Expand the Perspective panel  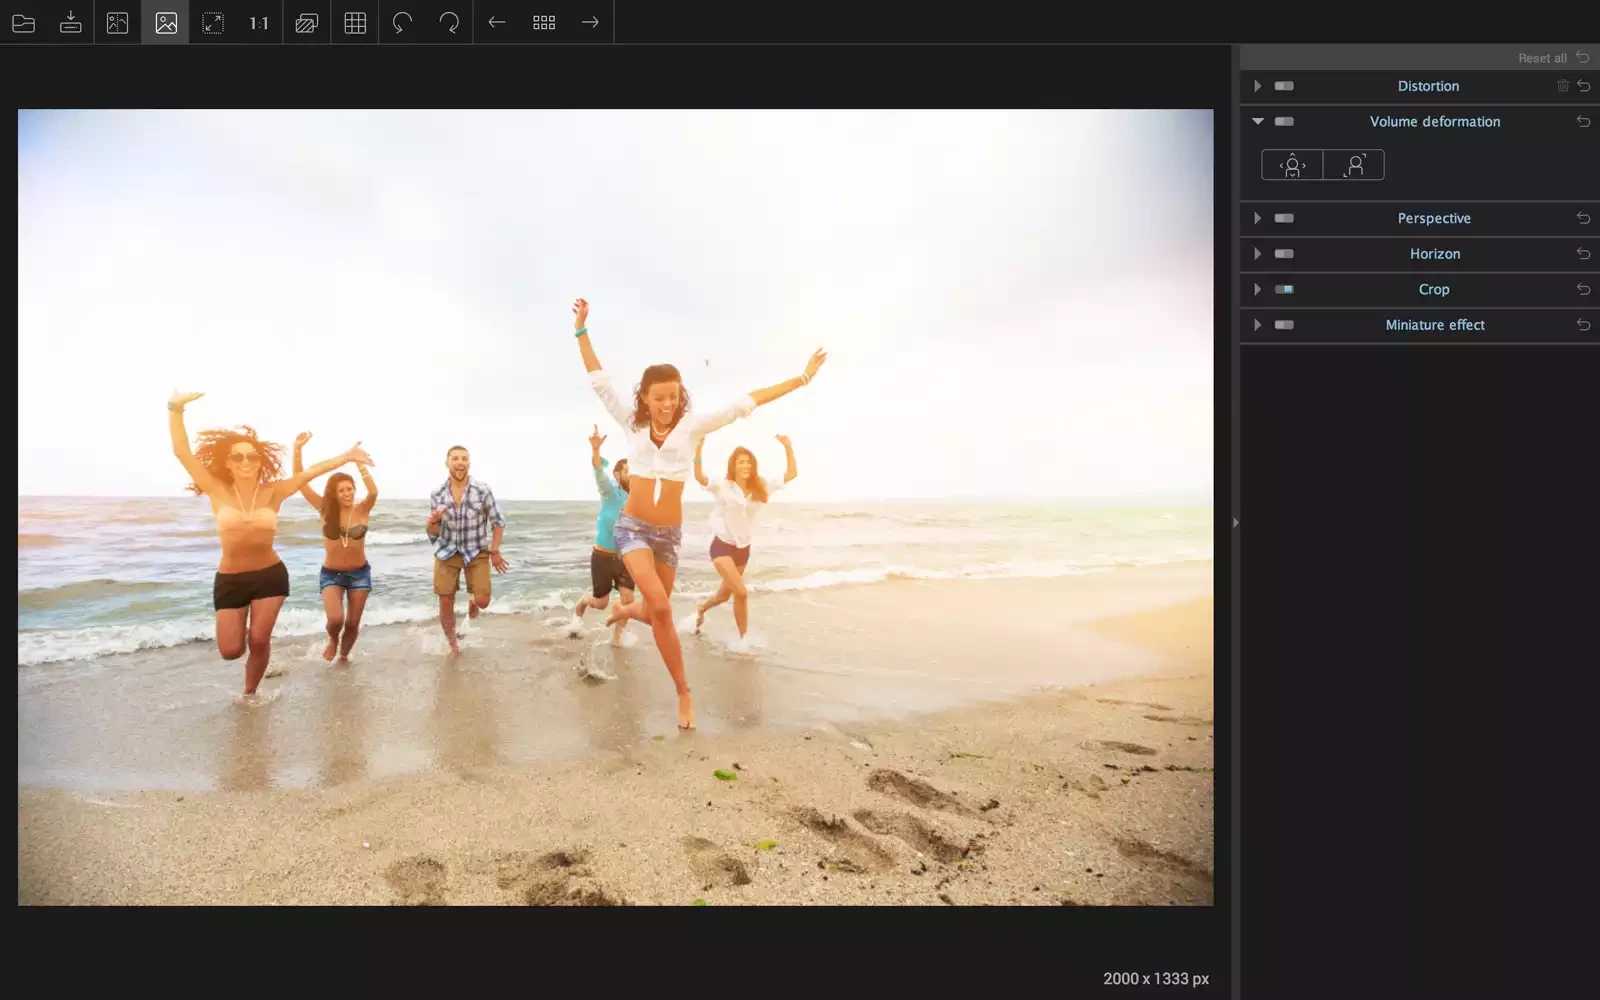click(x=1257, y=218)
